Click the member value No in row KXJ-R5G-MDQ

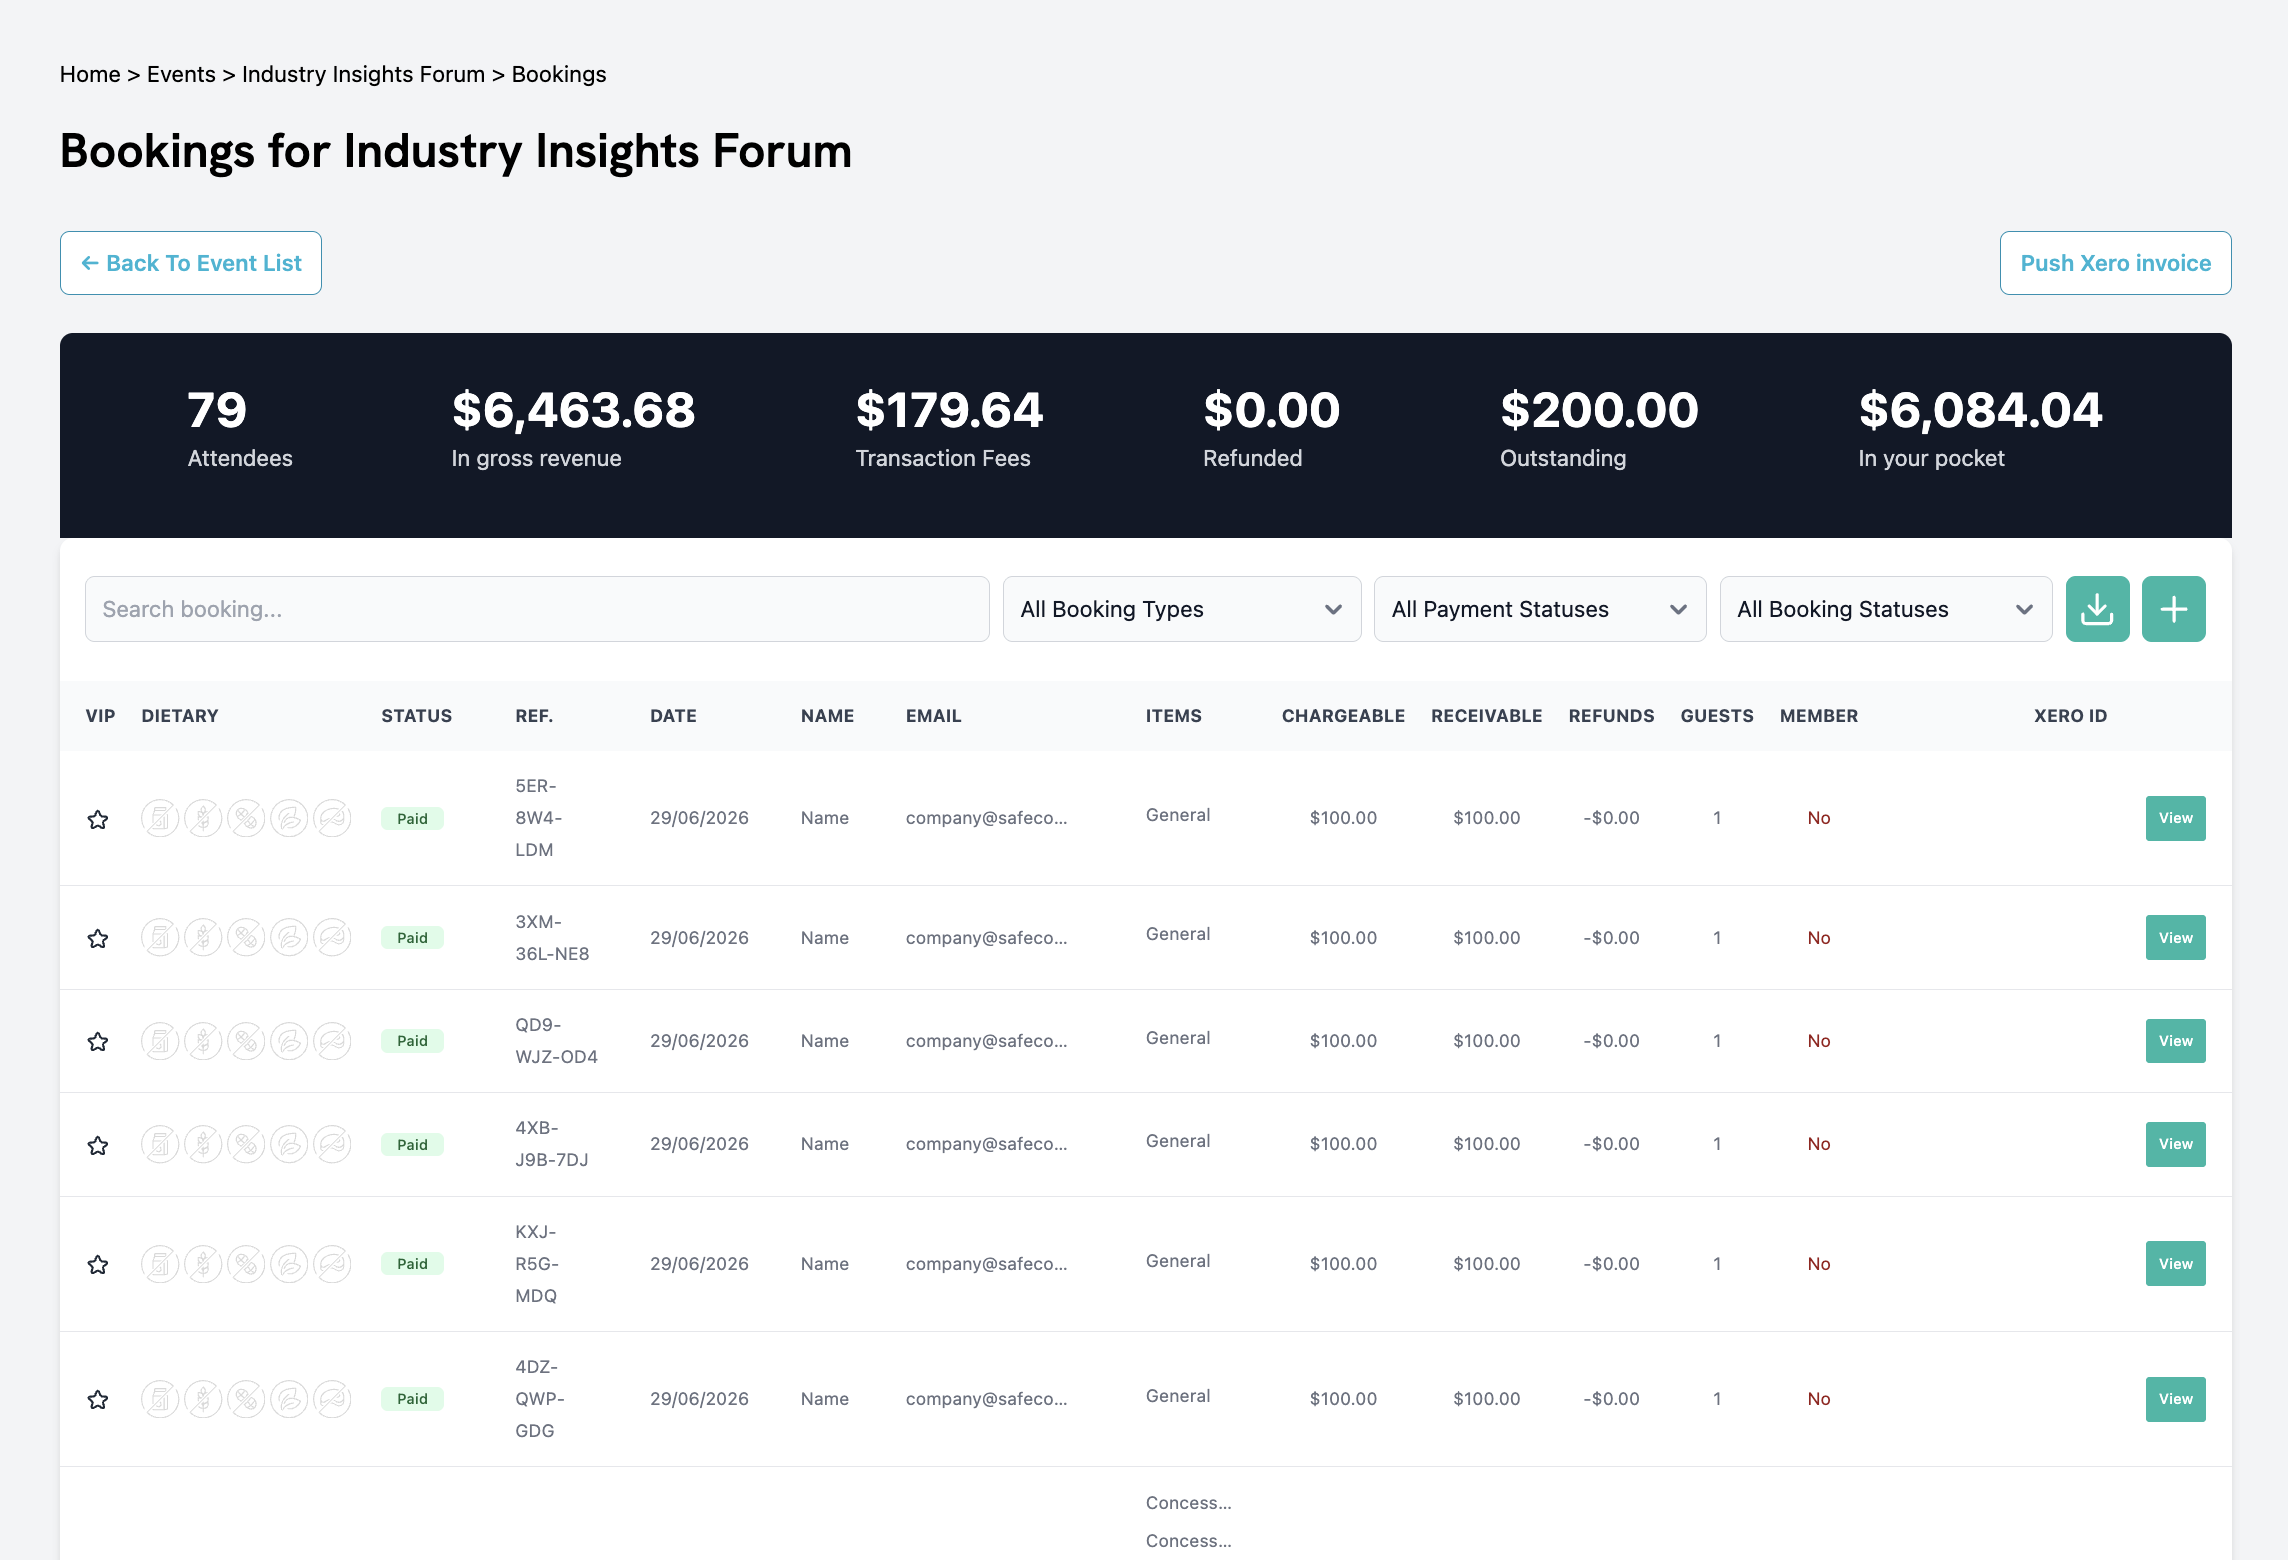1818,1264
